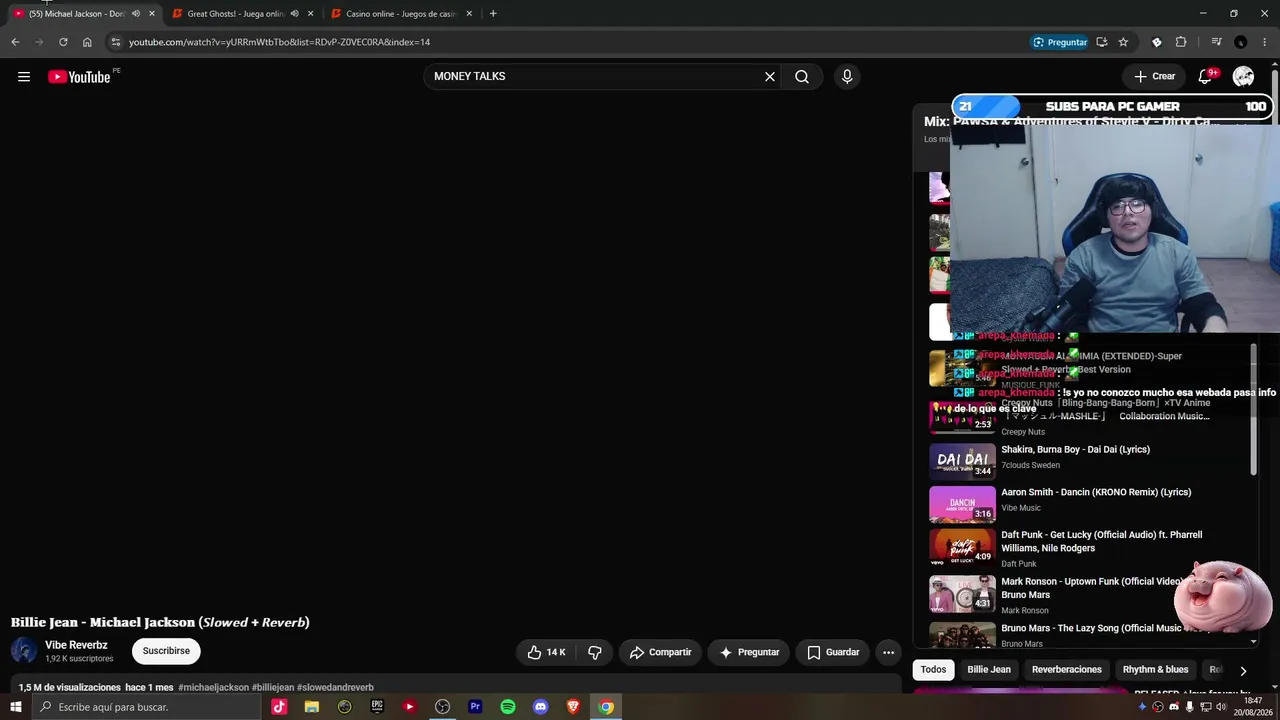1280x720 pixels.
Task: Open TikTok from the taskbar
Action: tap(279, 707)
